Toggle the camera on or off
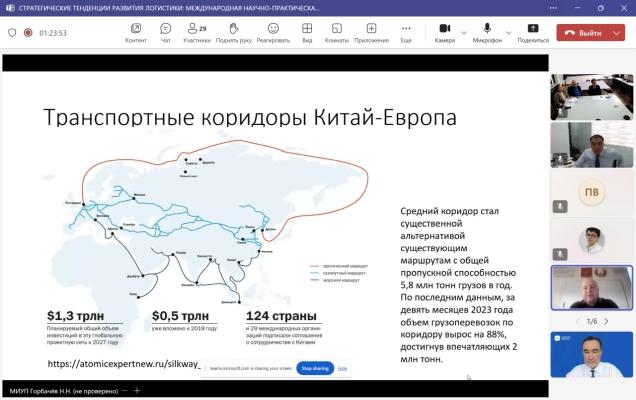This screenshot has width=636, height=400. (x=443, y=31)
